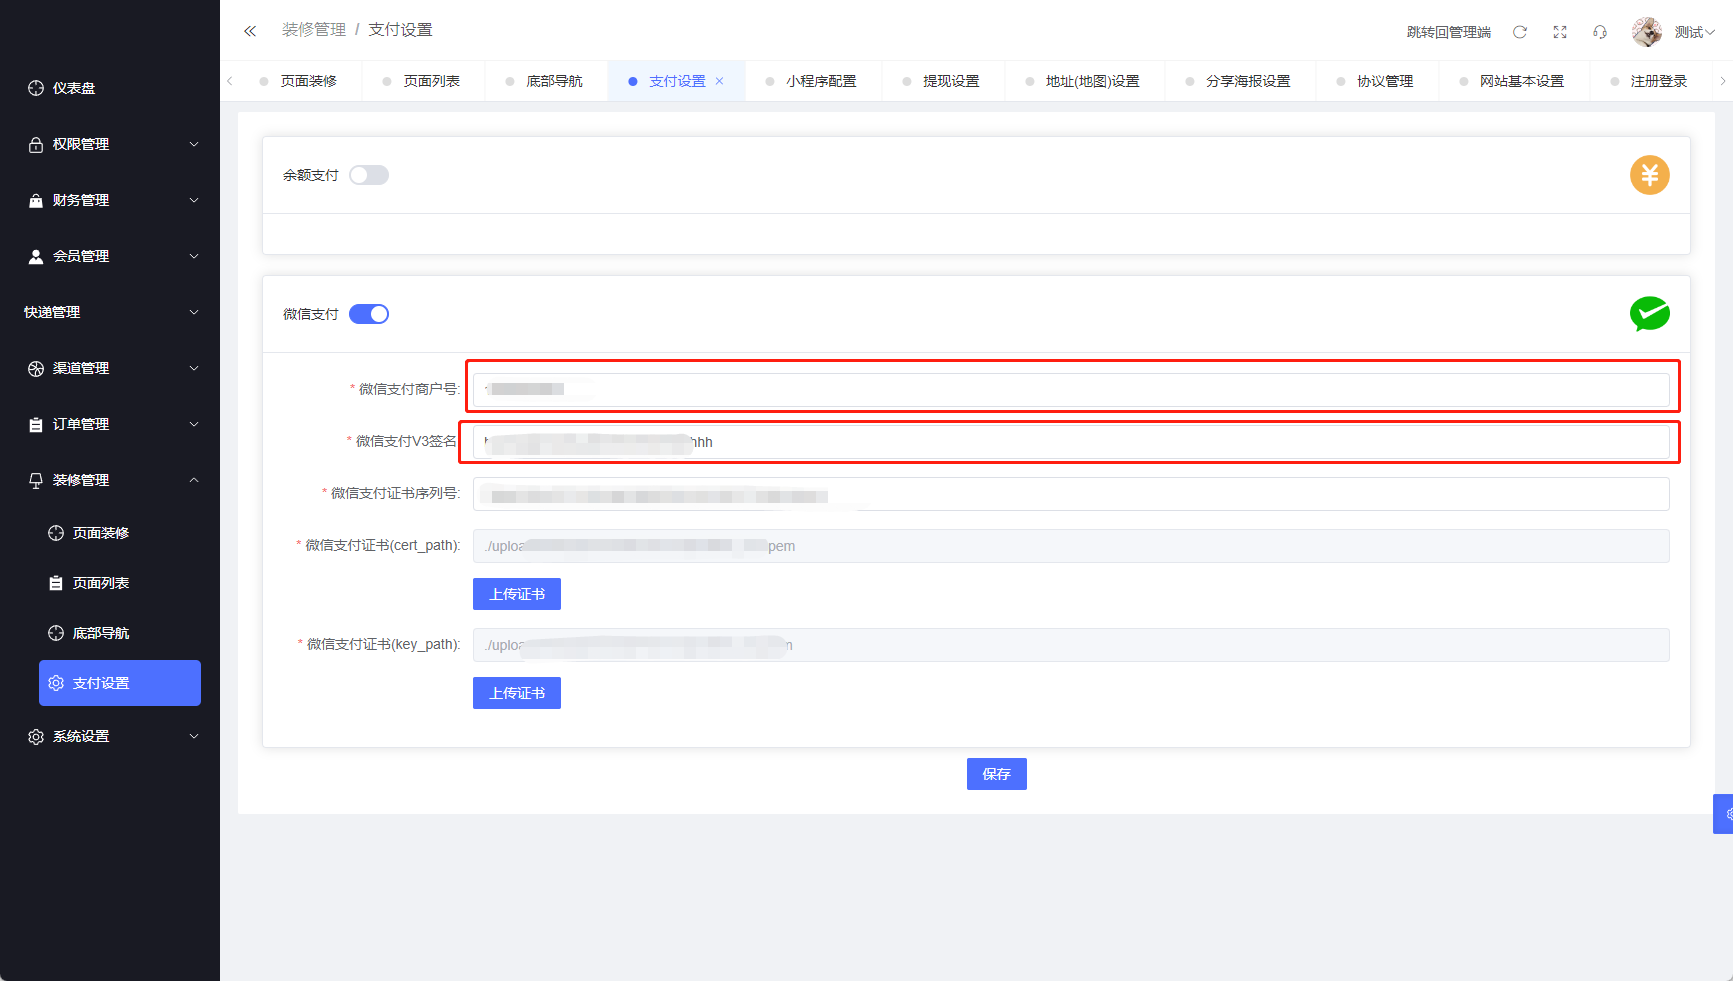Click the user avatar picture

coord(1646,32)
